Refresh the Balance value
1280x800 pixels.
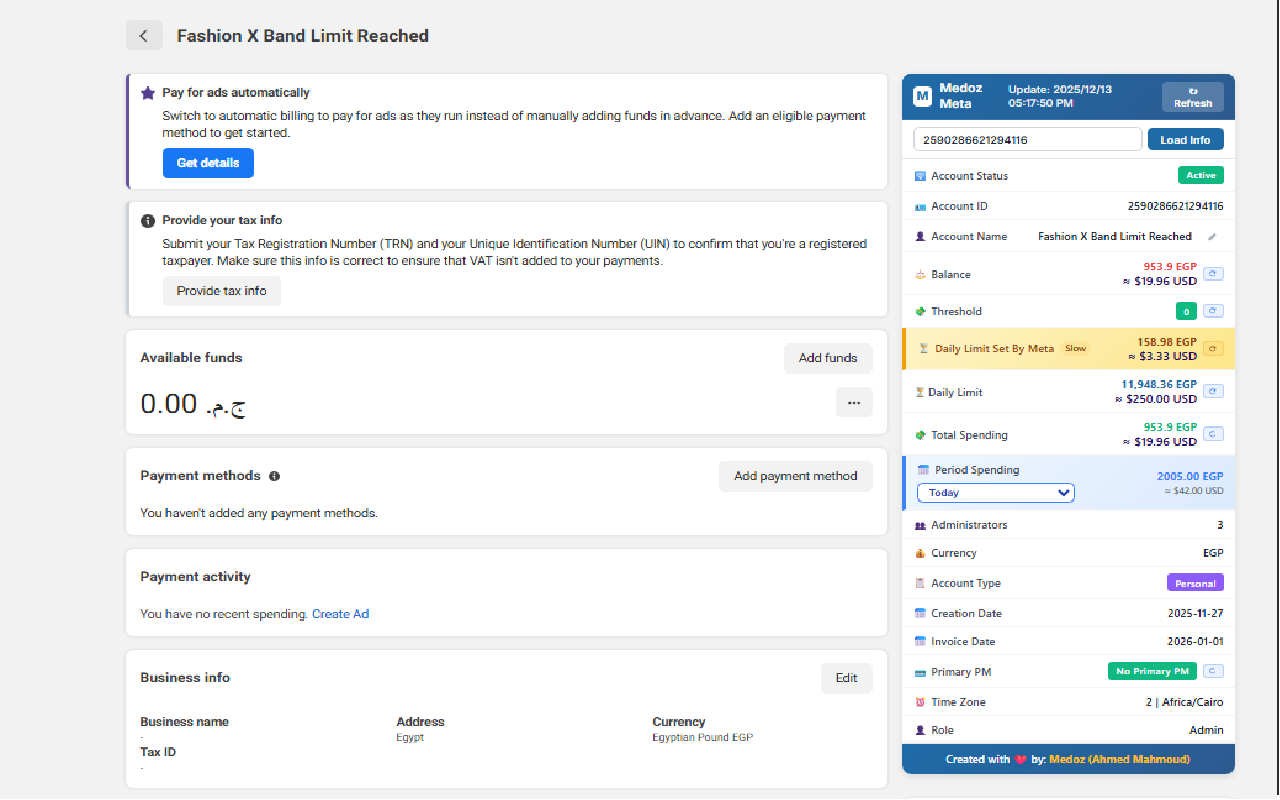point(1212,274)
